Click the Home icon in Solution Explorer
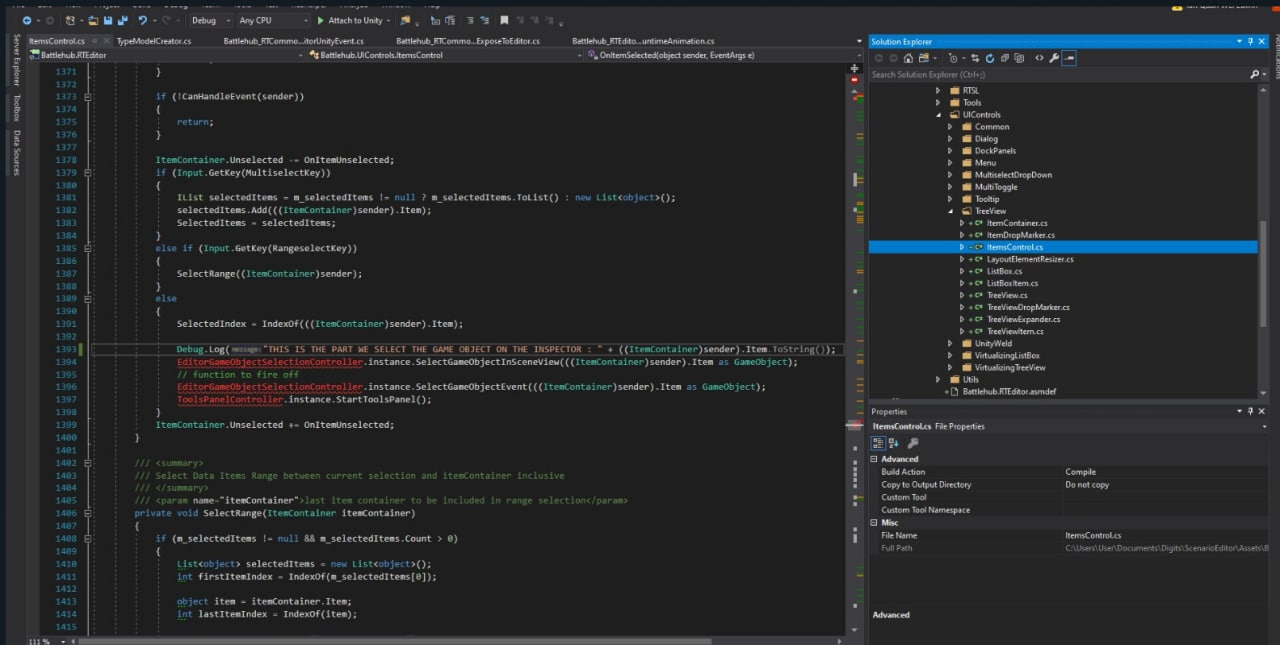Viewport: 1280px width, 645px height. (x=908, y=58)
